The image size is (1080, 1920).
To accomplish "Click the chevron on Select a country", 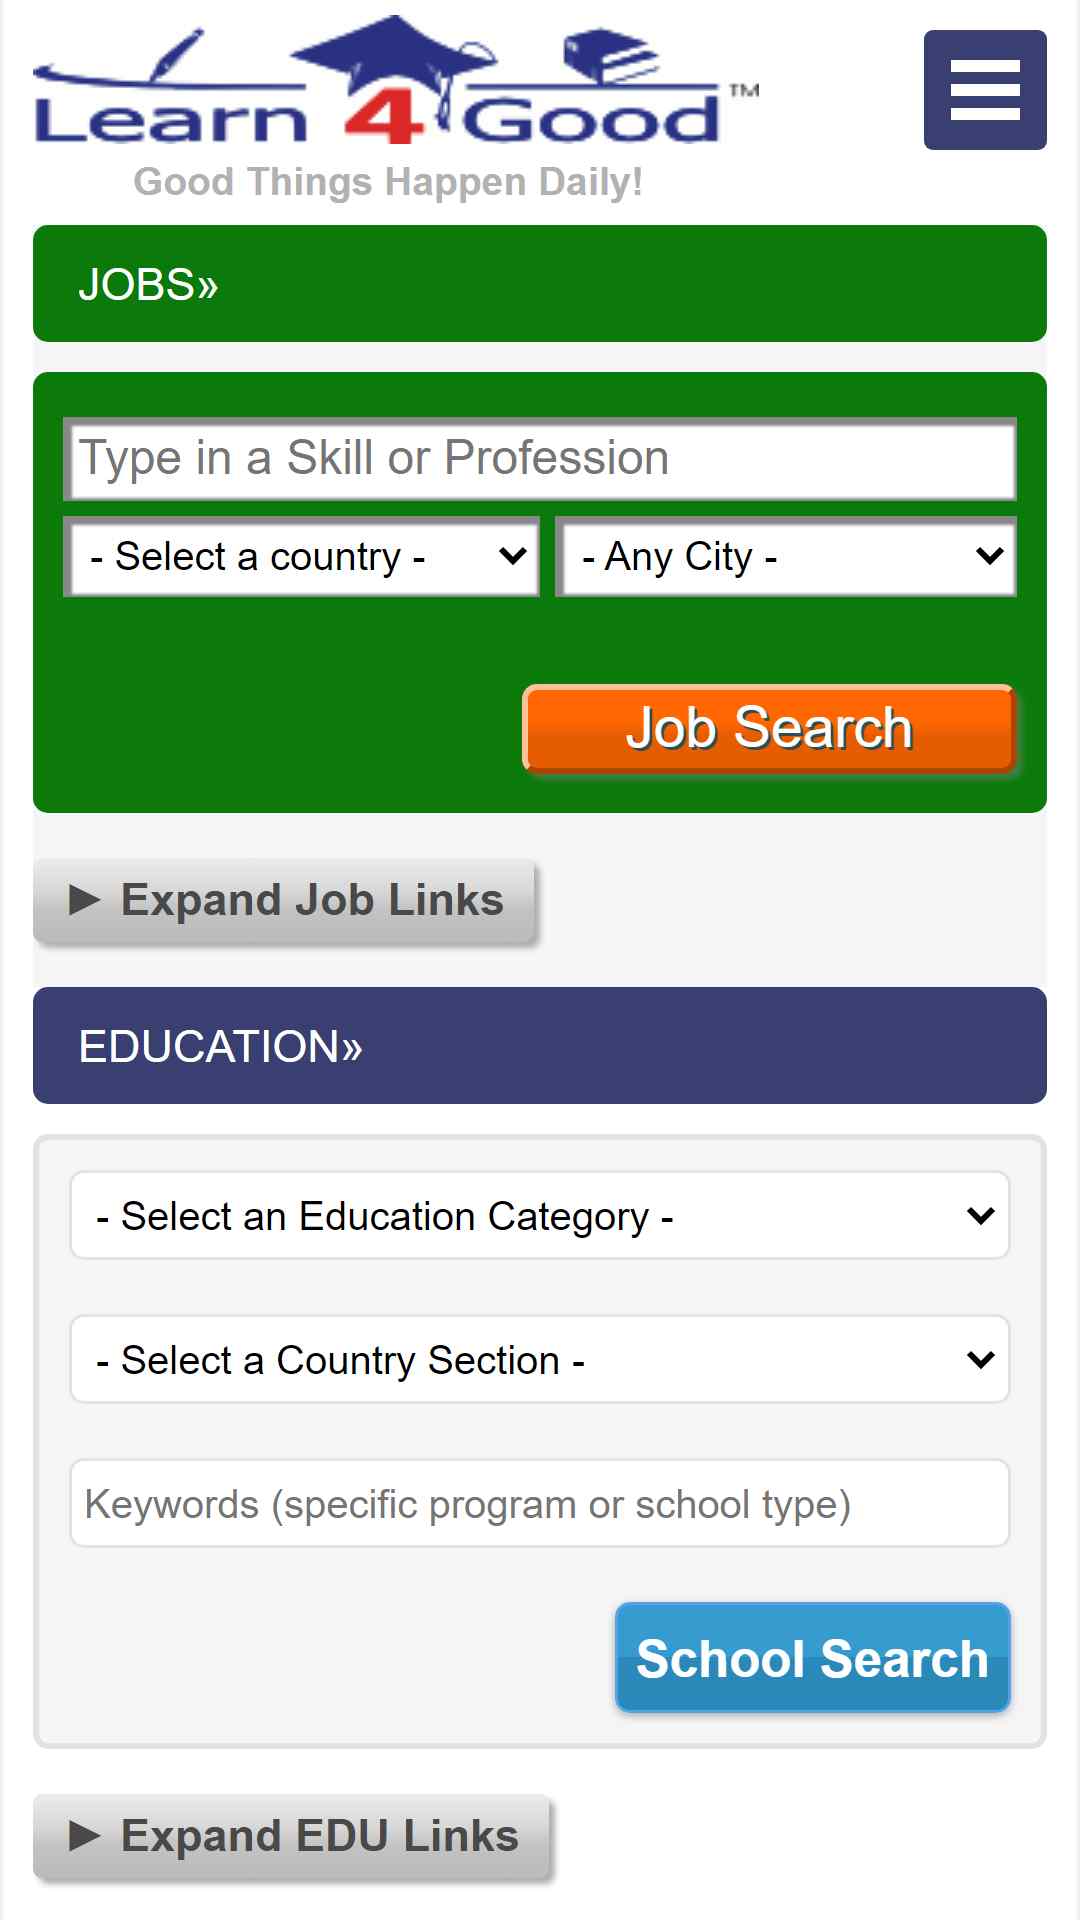I will click(513, 556).
